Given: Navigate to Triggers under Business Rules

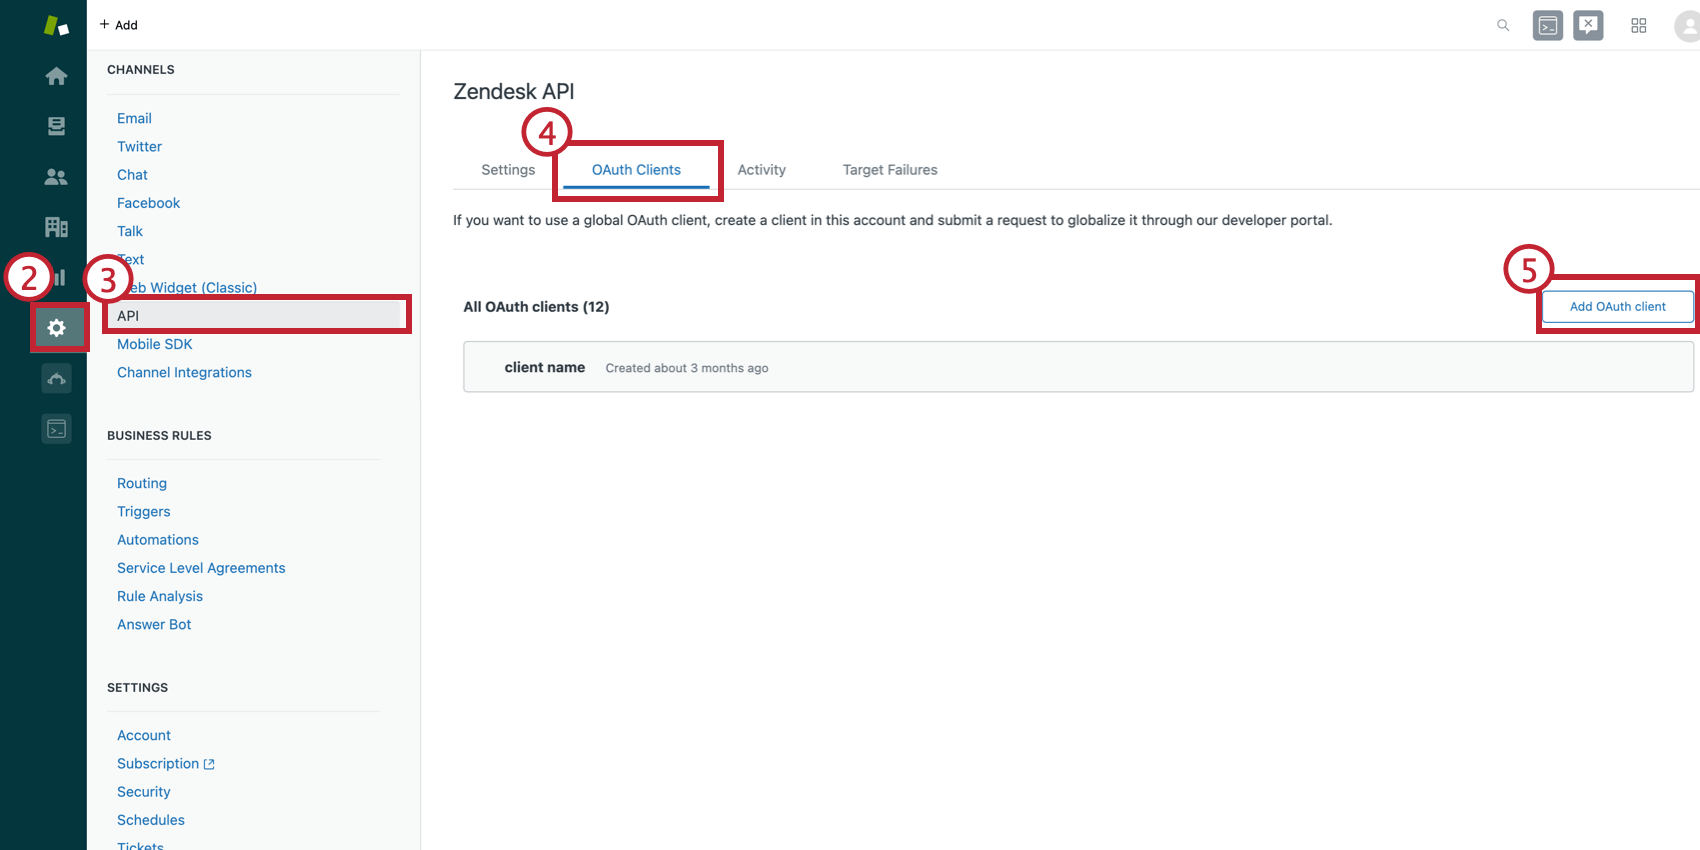Looking at the screenshot, I should 143,511.
